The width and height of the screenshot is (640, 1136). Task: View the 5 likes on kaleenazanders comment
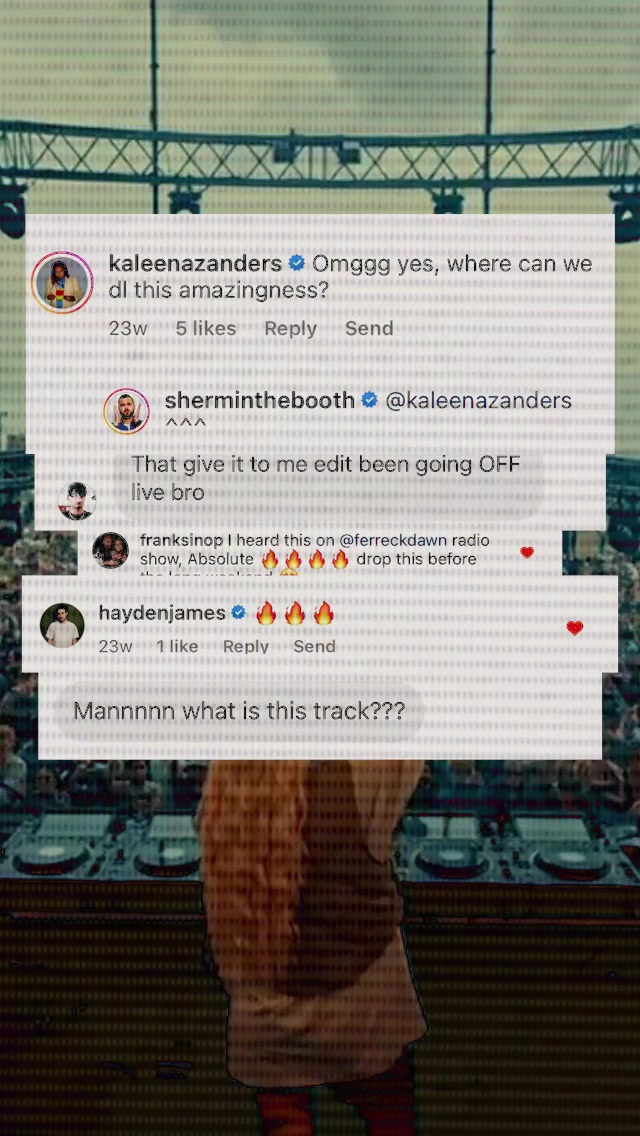[x=206, y=328]
